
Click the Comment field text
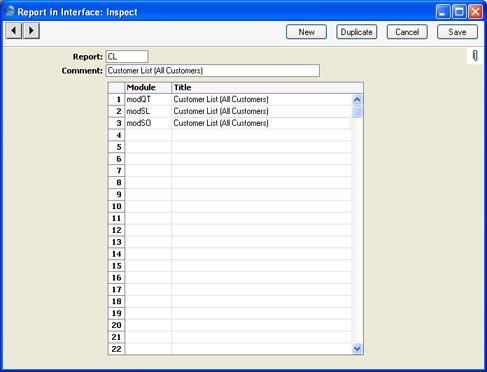pos(213,71)
